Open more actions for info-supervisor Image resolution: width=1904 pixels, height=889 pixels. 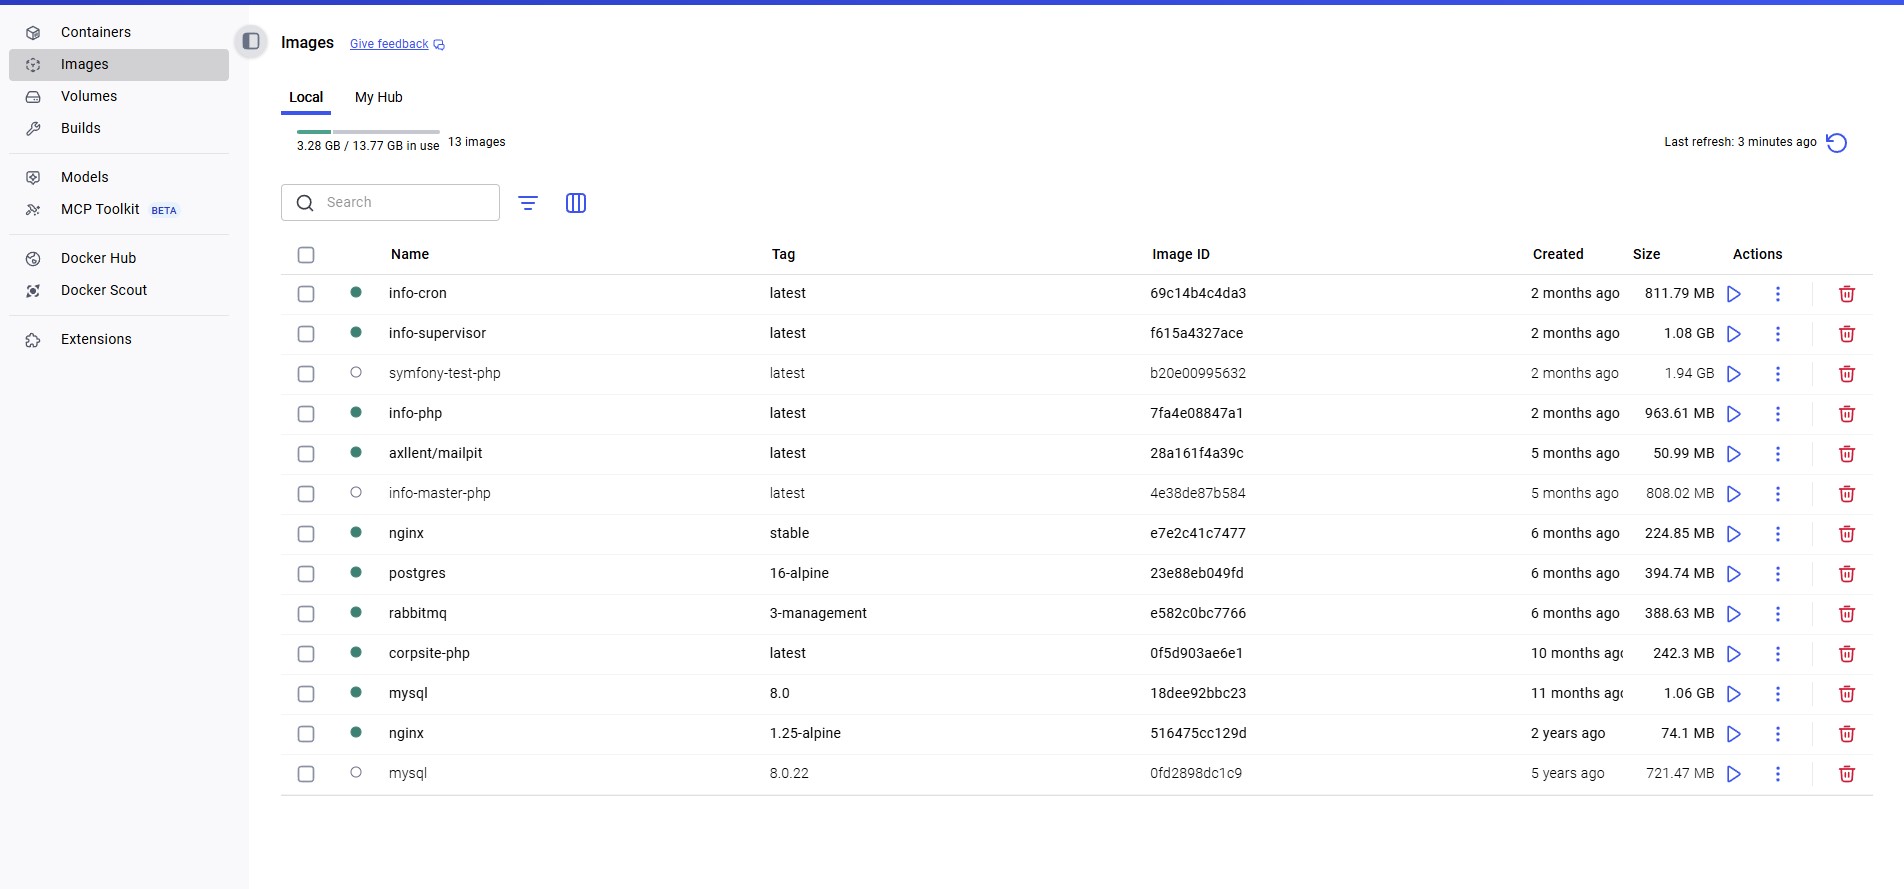pyautogui.click(x=1778, y=334)
